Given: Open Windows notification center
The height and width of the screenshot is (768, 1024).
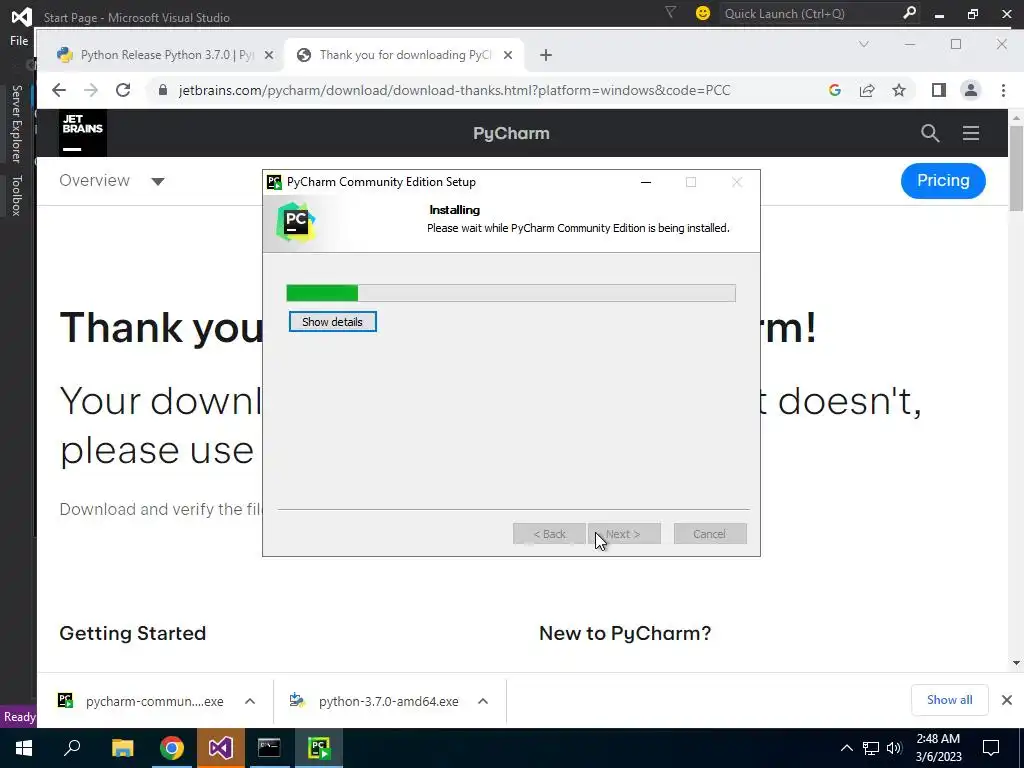Looking at the screenshot, I should (x=991, y=748).
